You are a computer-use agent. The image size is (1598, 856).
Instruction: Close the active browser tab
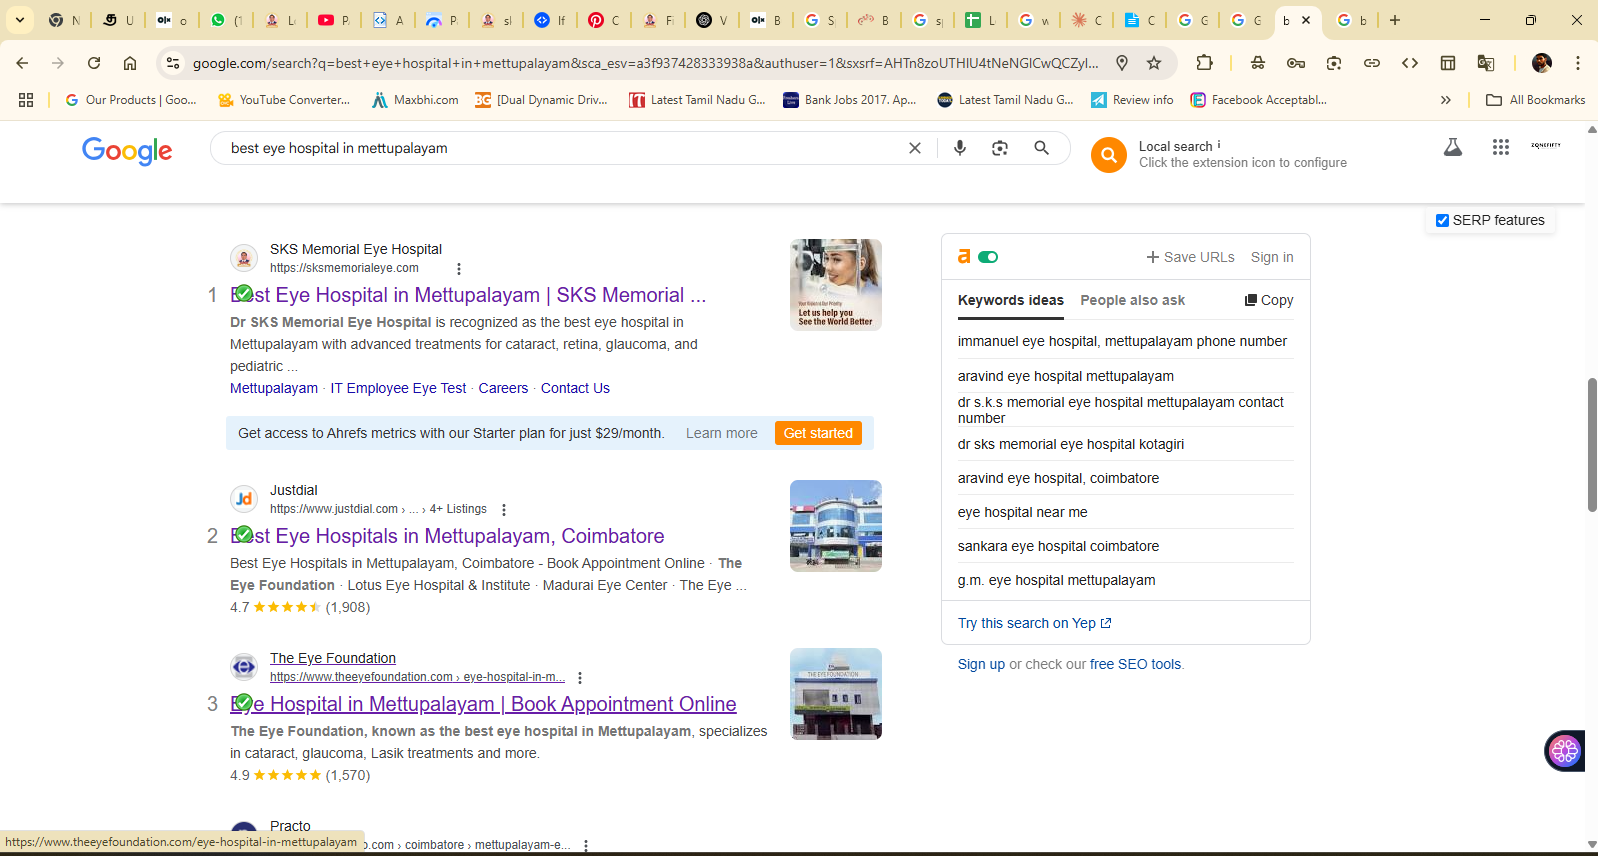tap(1306, 20)
